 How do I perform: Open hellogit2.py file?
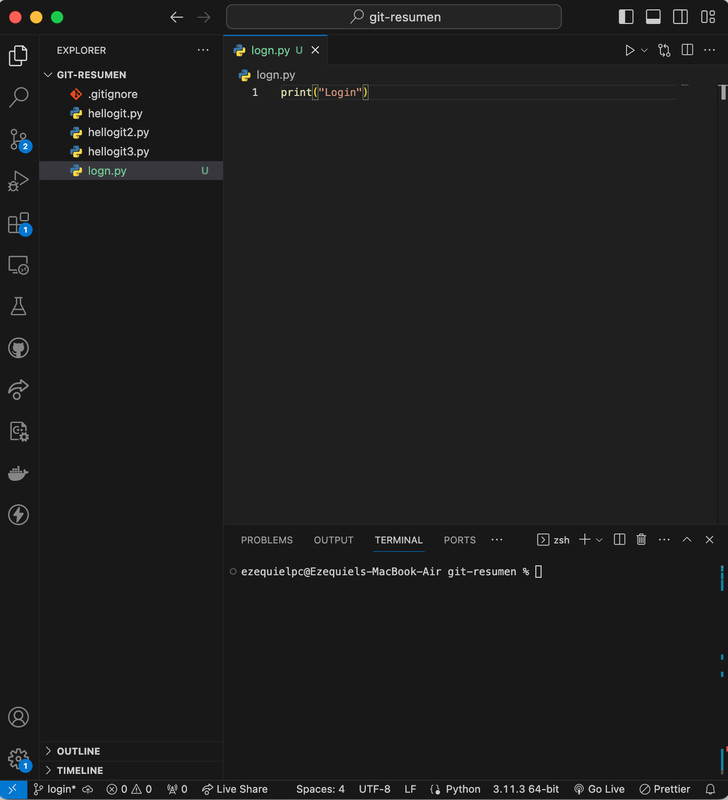132,132
